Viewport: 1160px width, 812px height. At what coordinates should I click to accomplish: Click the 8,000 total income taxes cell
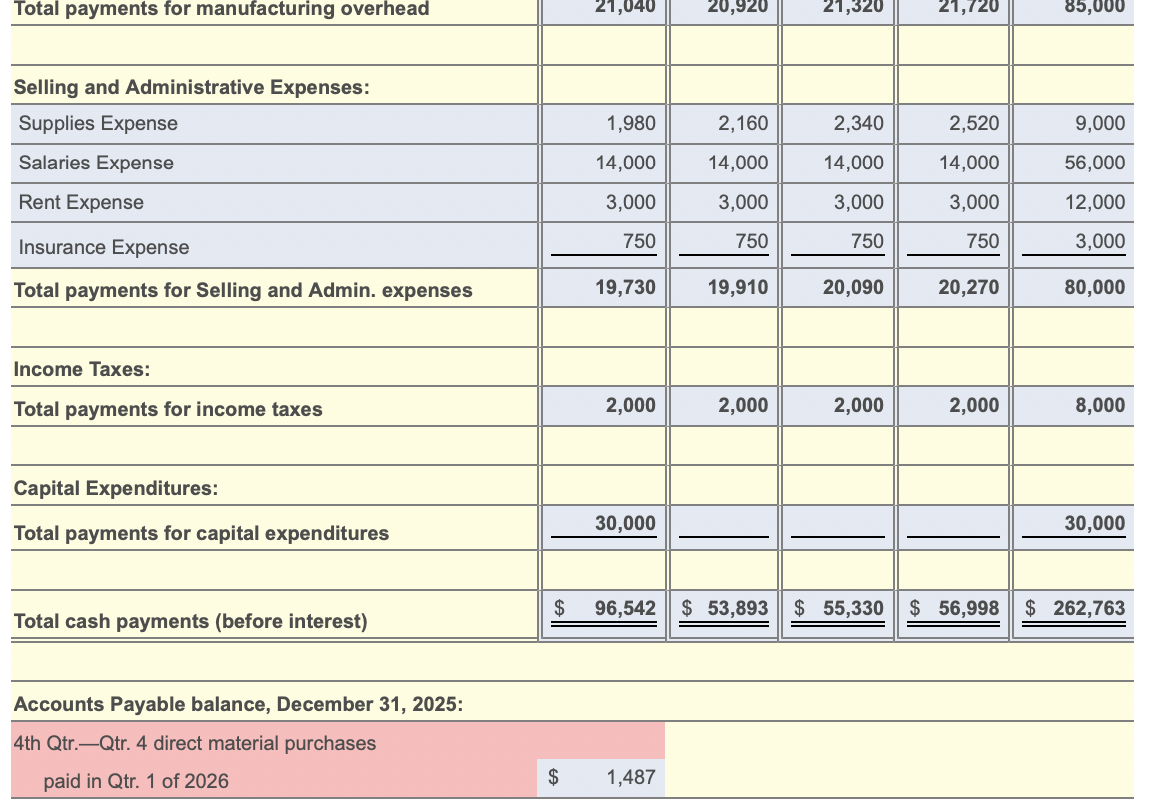pos(1098,405)
